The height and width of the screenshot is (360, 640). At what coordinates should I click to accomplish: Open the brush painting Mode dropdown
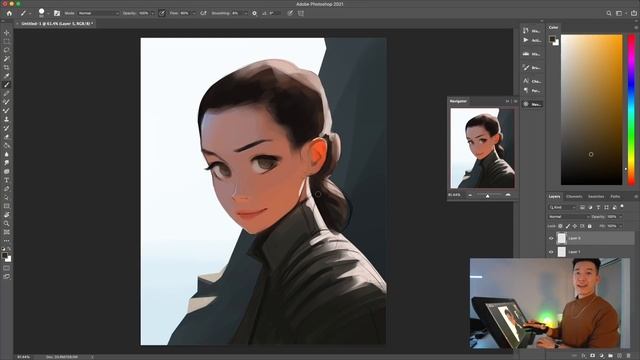point(98,13)
